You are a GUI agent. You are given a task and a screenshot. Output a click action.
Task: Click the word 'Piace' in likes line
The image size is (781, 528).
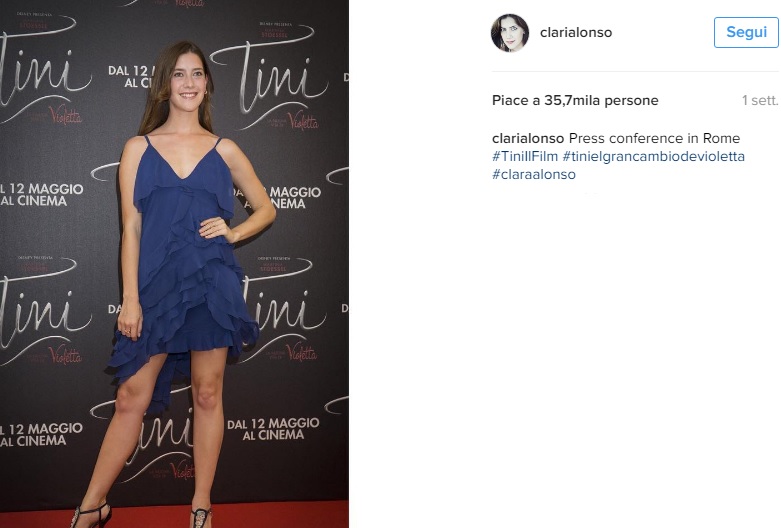coord(510,101)
